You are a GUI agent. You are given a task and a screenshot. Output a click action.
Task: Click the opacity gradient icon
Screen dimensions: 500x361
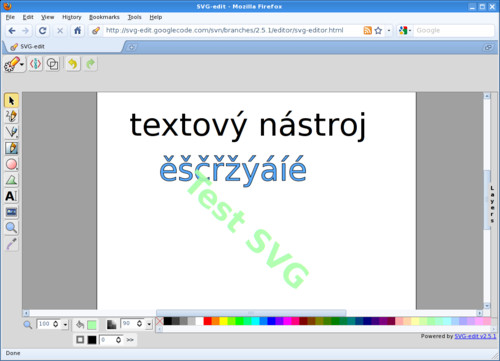pyautogui.click(x=111, y=324)
